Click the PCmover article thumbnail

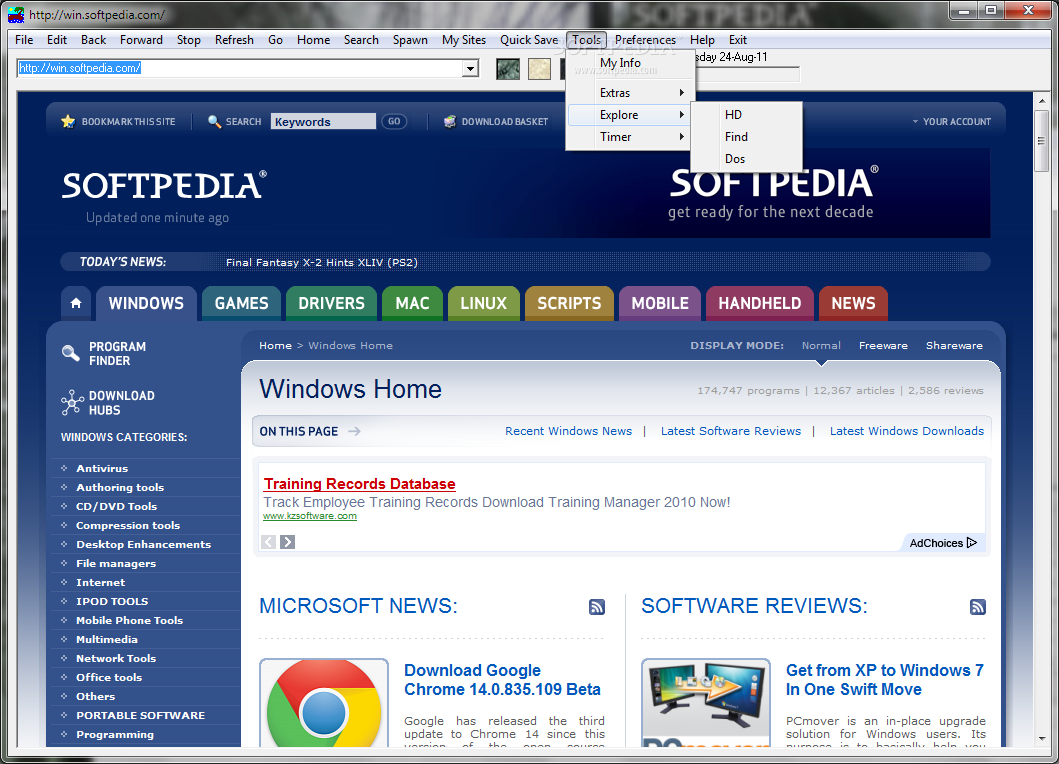tap(706, 703)
